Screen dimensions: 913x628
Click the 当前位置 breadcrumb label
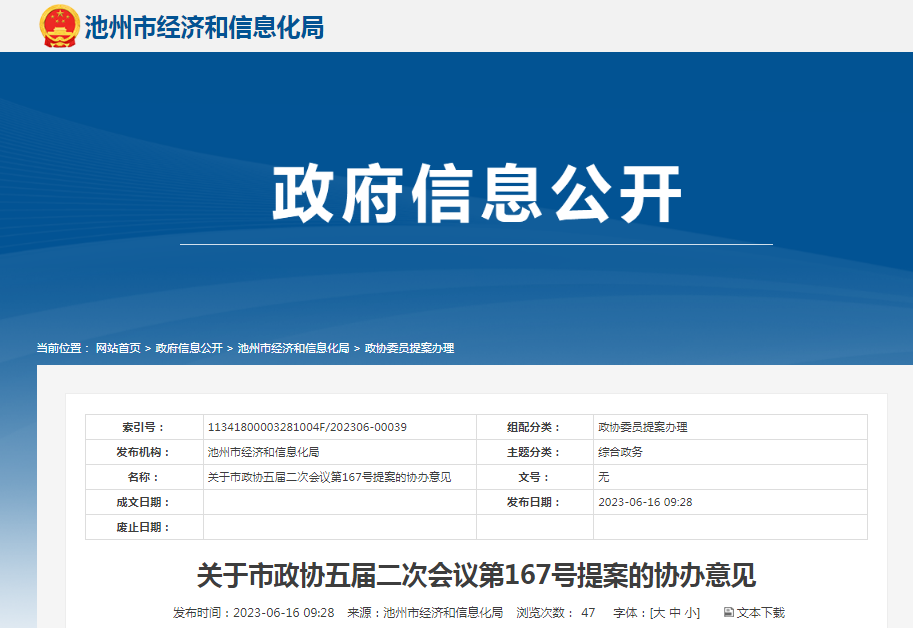[x=62, y=348]
